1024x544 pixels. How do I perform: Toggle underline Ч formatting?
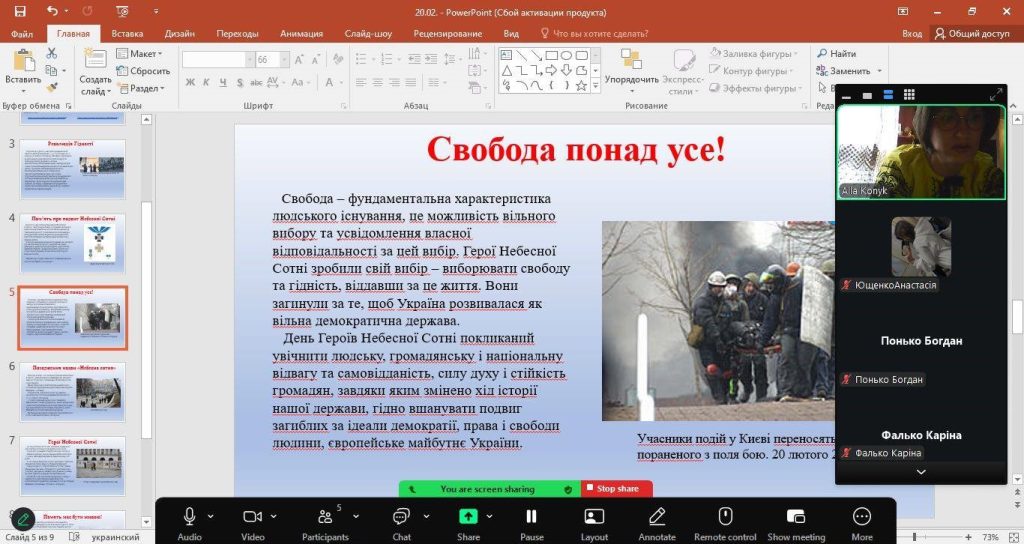[x=223, y=82]
